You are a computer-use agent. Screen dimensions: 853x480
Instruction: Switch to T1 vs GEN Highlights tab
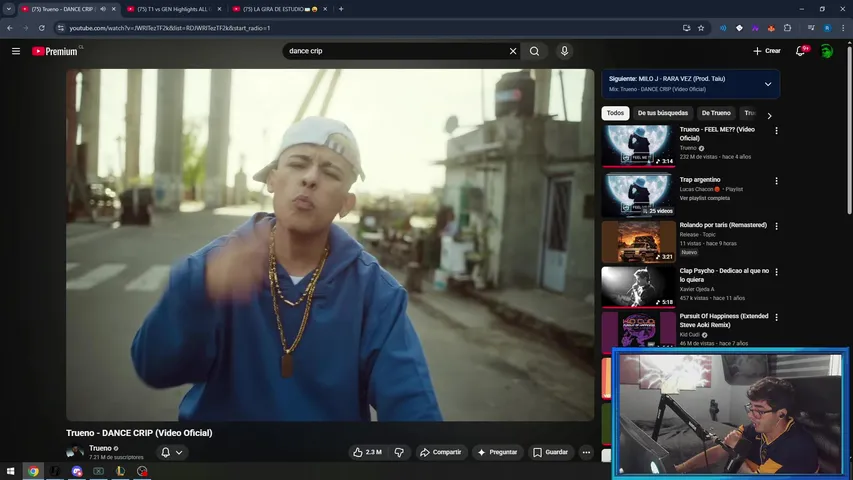171,9
